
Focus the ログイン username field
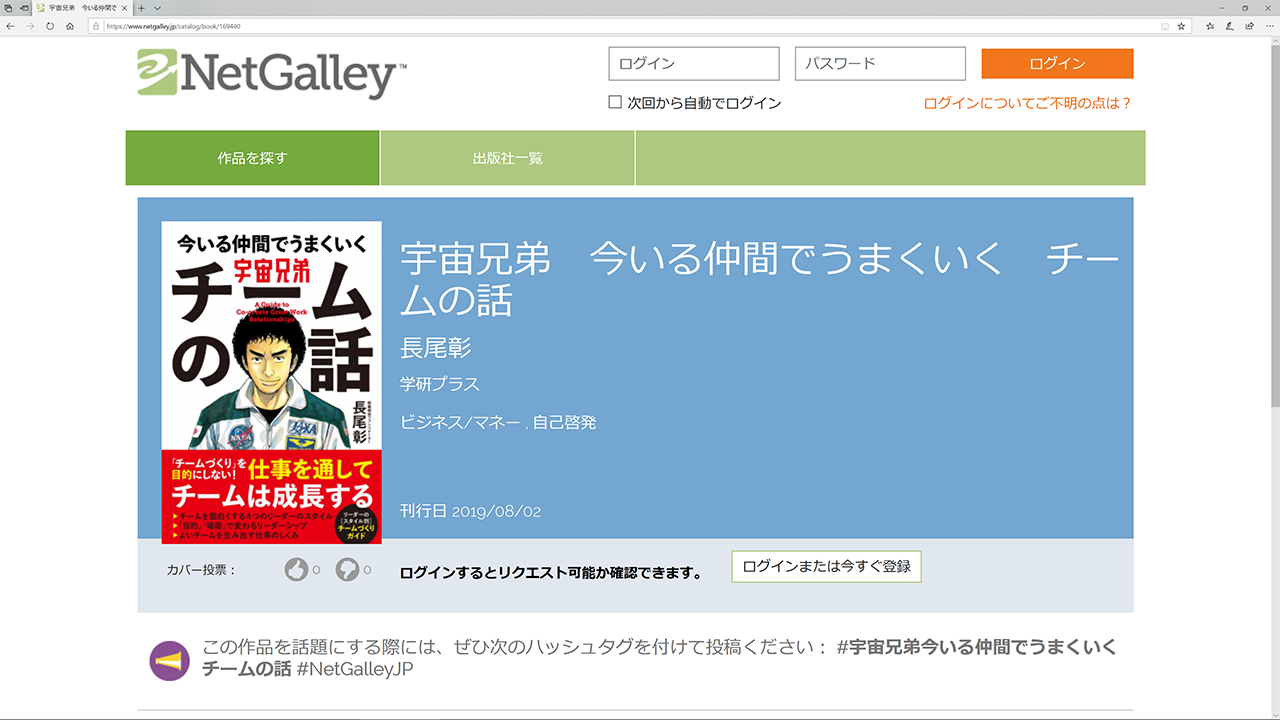point(694,63)
